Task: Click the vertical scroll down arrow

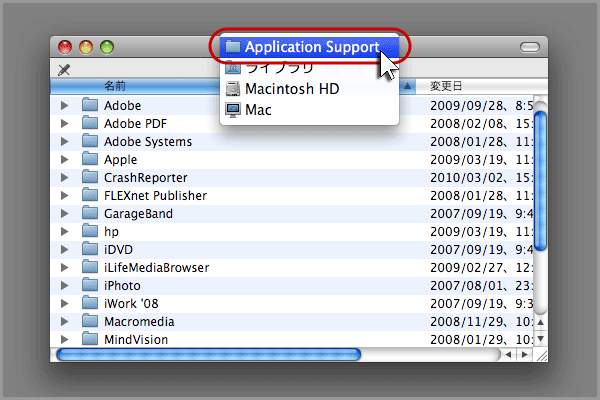Action: pos(540,338)
